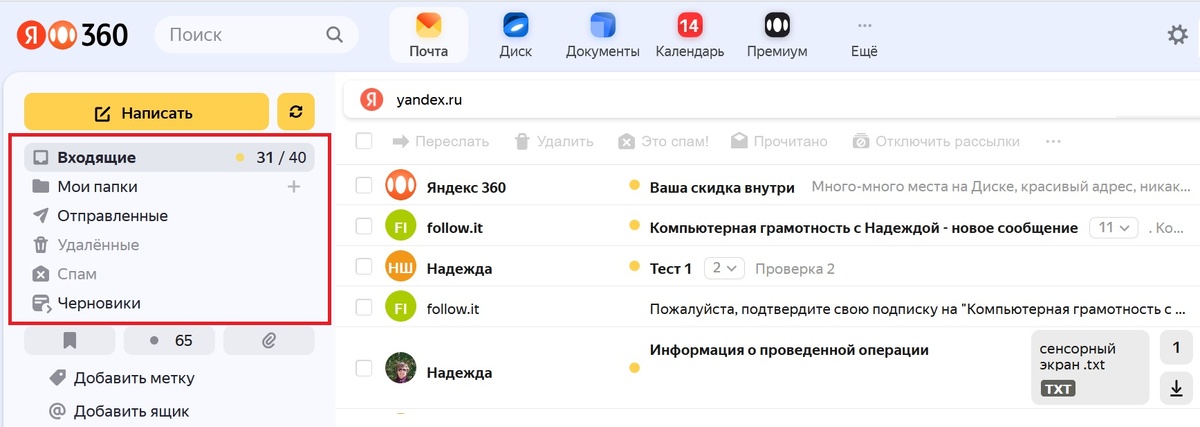Open the toolbar more-actions ellipsis
This screenshot has width=1200, height=427.
click(1052, 141)
